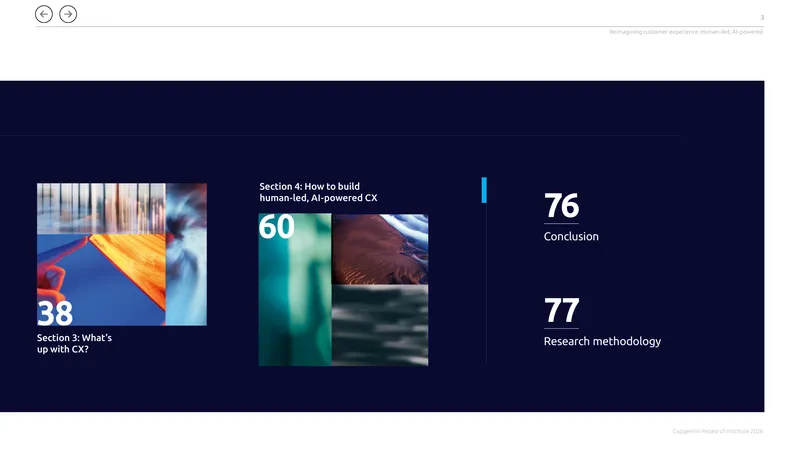Jump to page 38 number
This screenshot has width=800, height=450.
coord(55,313)
